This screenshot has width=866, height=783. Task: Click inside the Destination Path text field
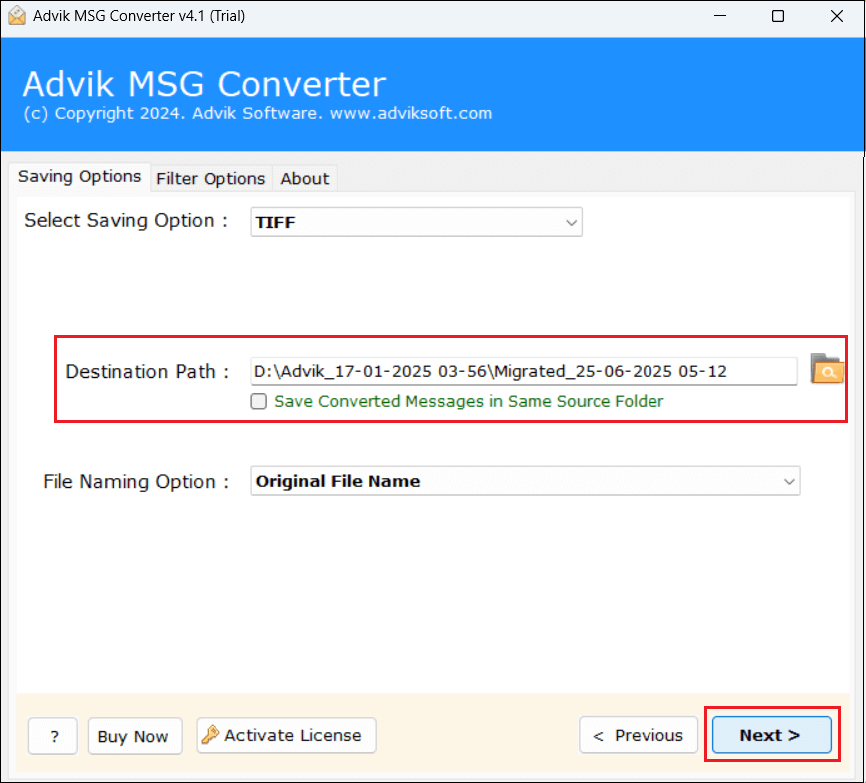(x=524, y=372)
